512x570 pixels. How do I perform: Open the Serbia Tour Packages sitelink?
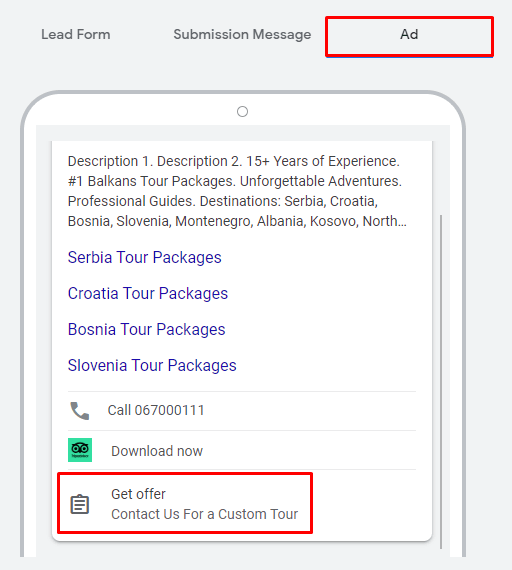point(144,257)
